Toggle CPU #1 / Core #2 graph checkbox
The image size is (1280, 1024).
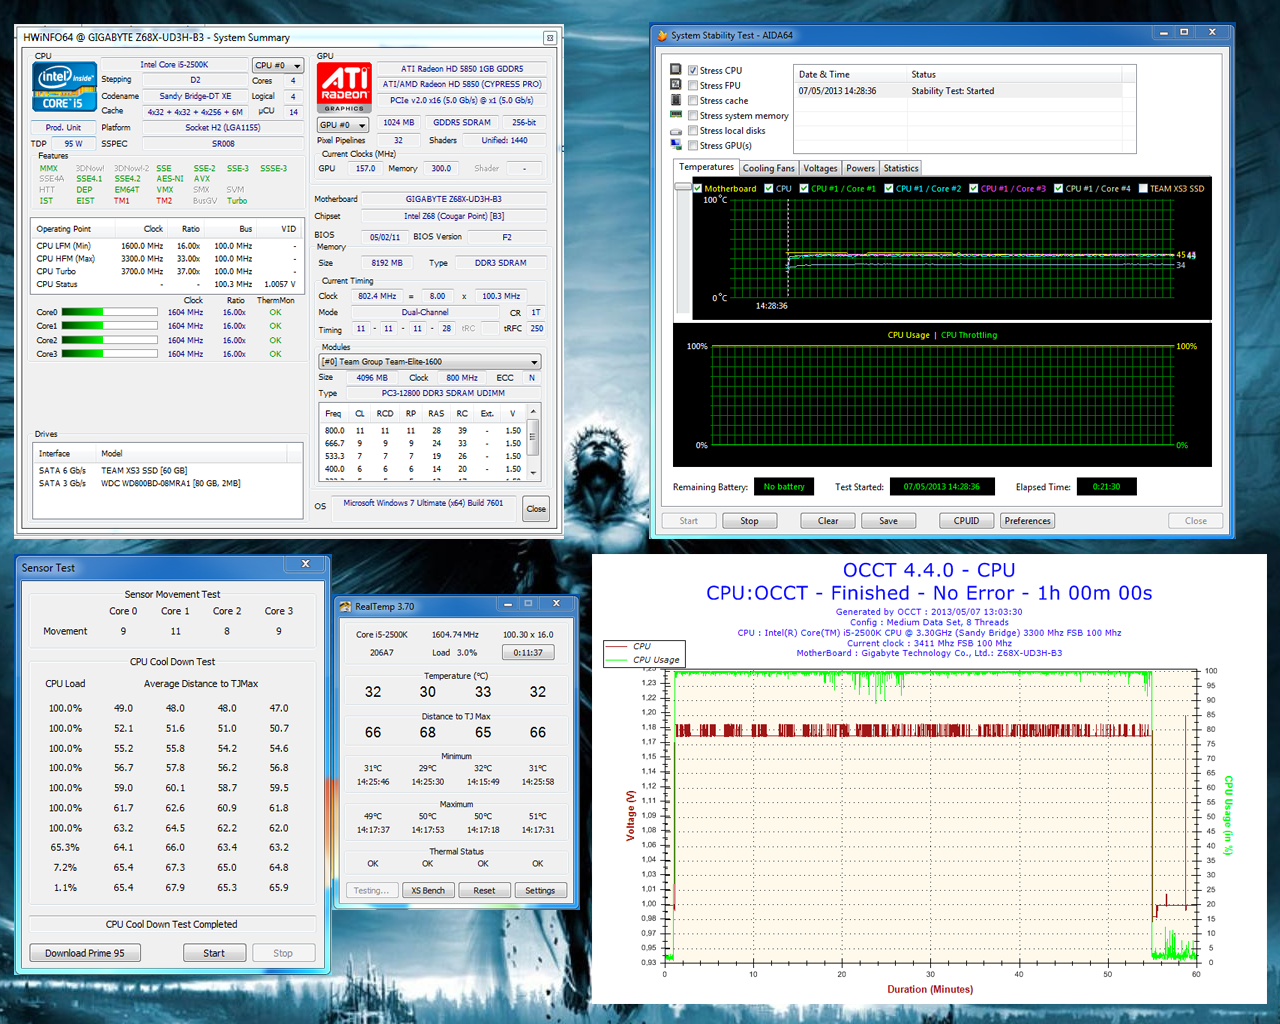[x=889, y=188]
